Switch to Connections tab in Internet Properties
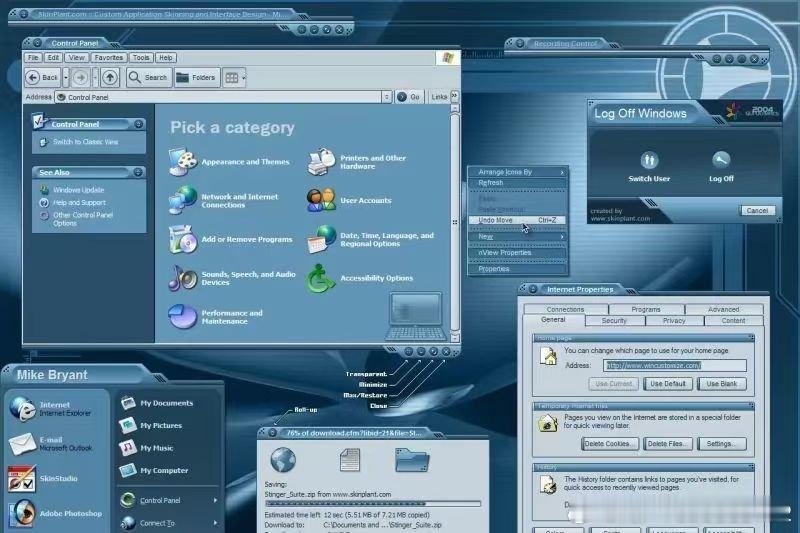Image resolution: width=800 pixels, height=533 pixels. click(x=565, y=309)
